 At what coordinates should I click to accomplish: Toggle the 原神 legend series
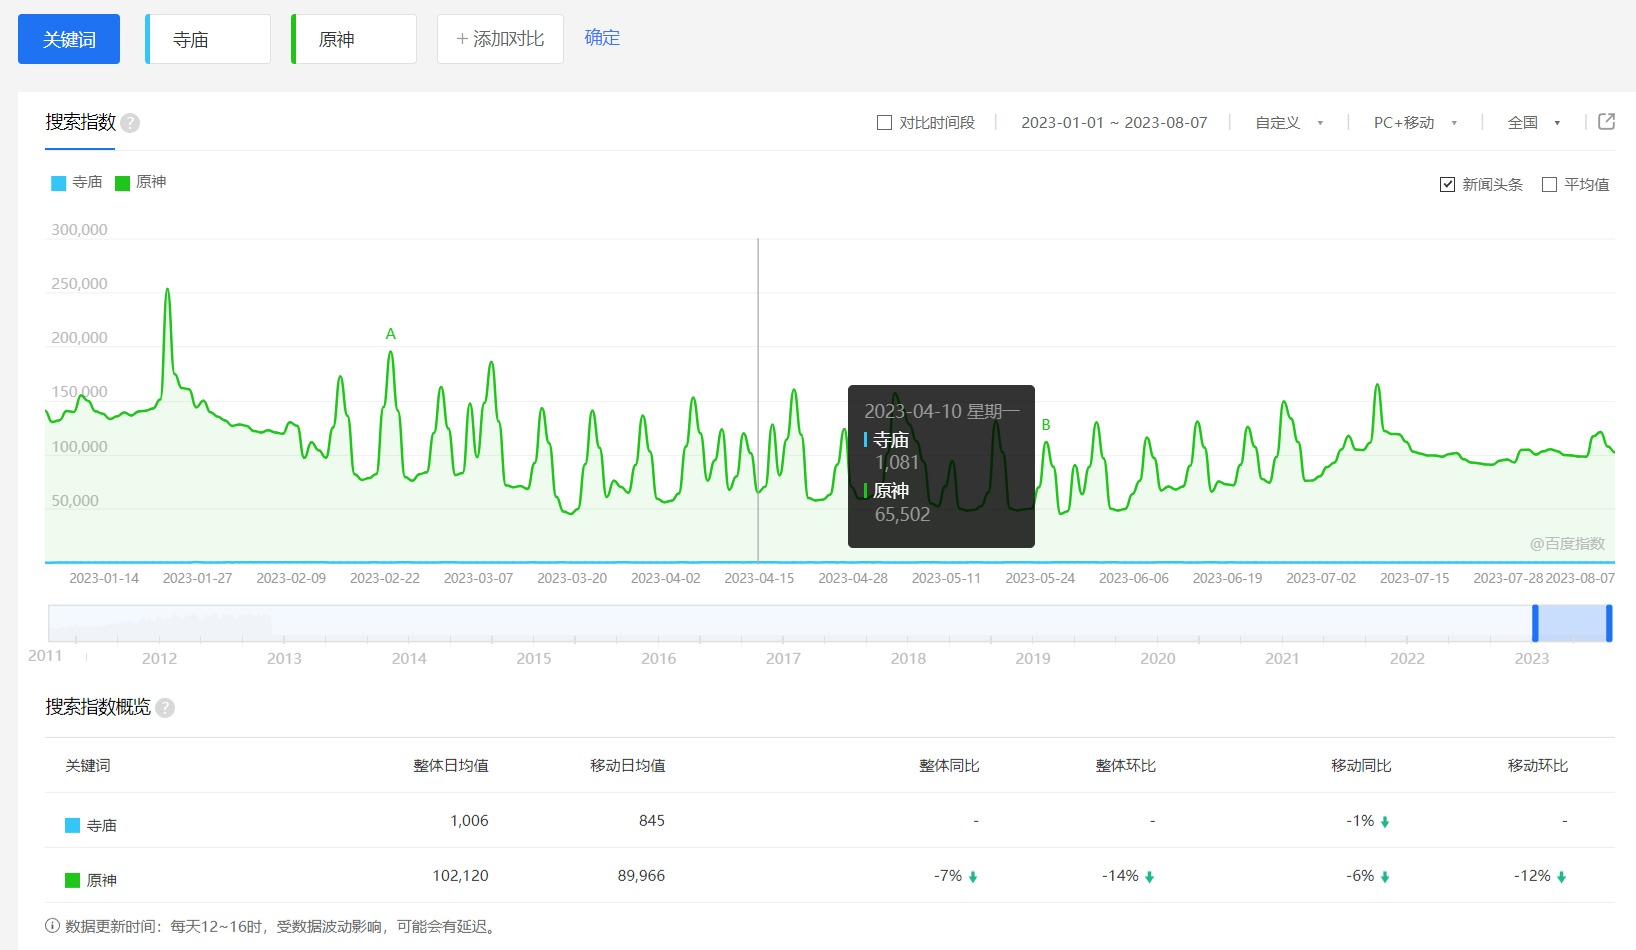click(x=141, y=182)
